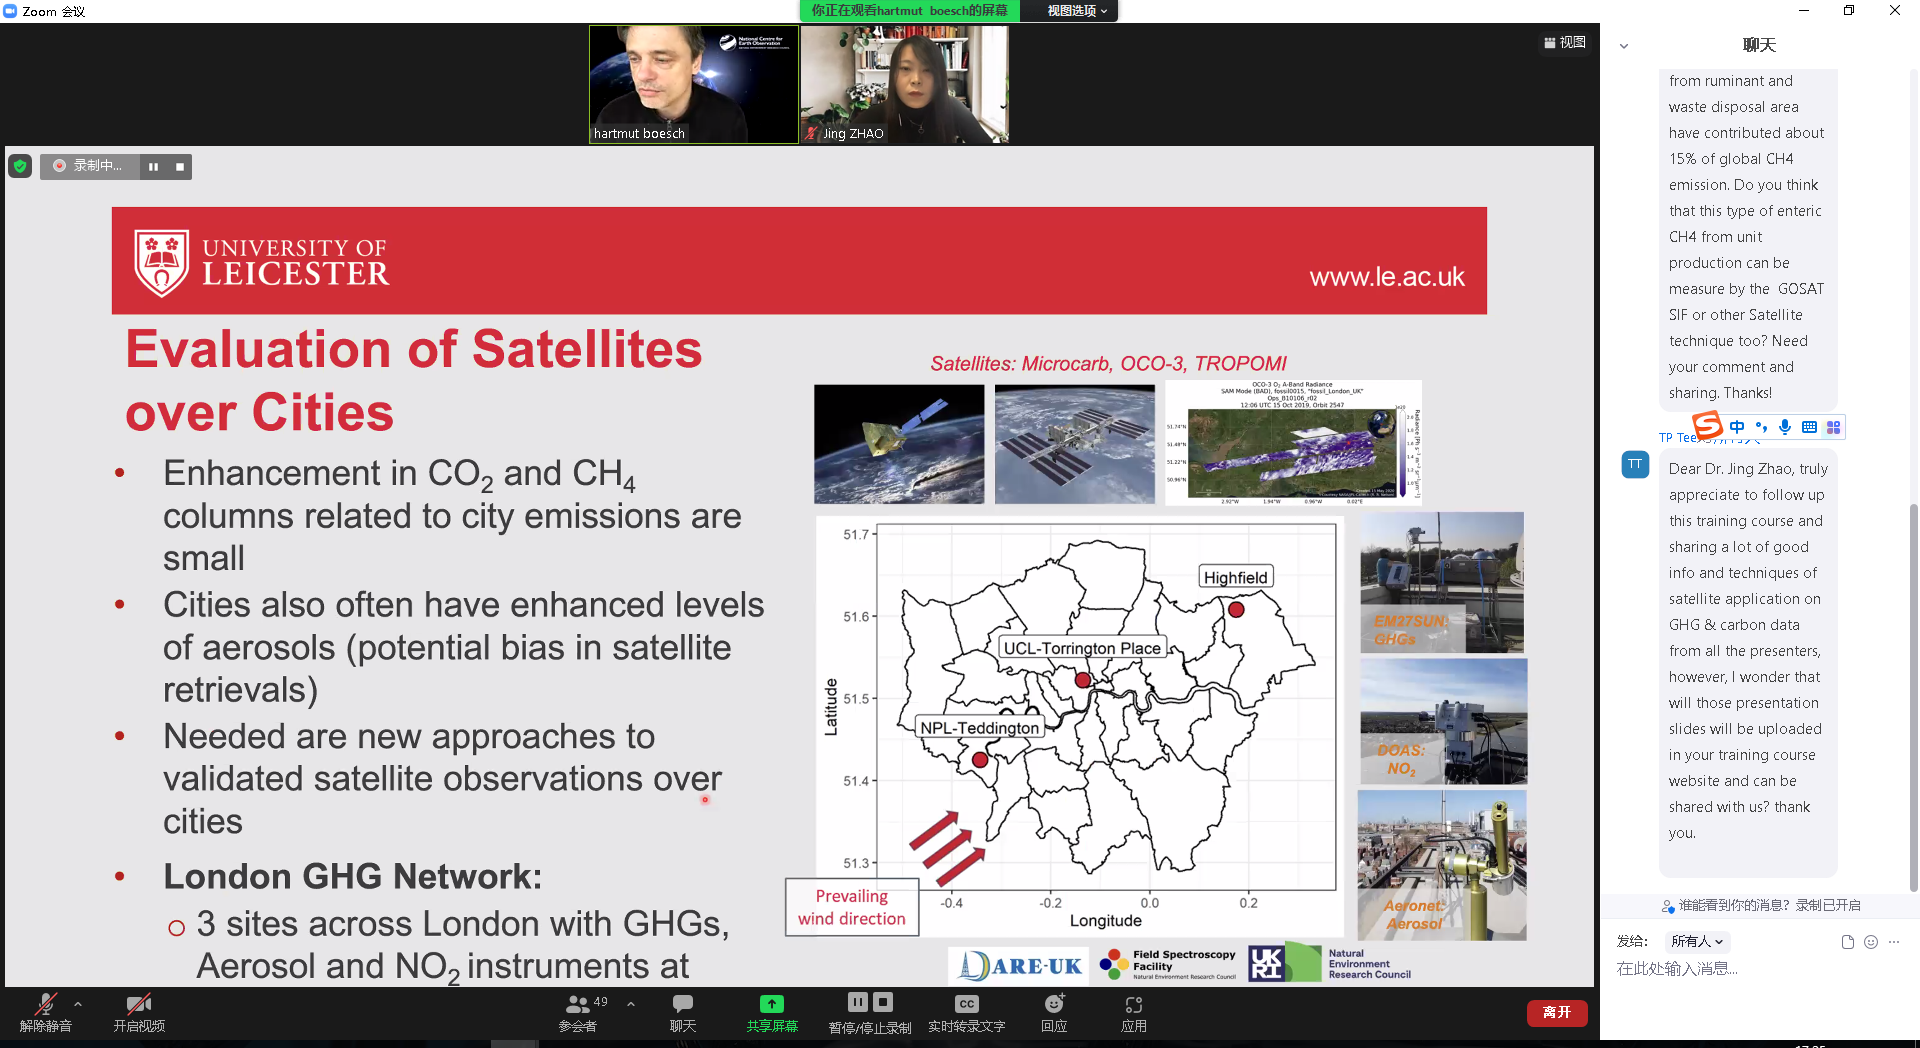Toggle Sogou Chinese/English 中 mode
This screenshot has width=1920, height=1048.
(1737, 427)
